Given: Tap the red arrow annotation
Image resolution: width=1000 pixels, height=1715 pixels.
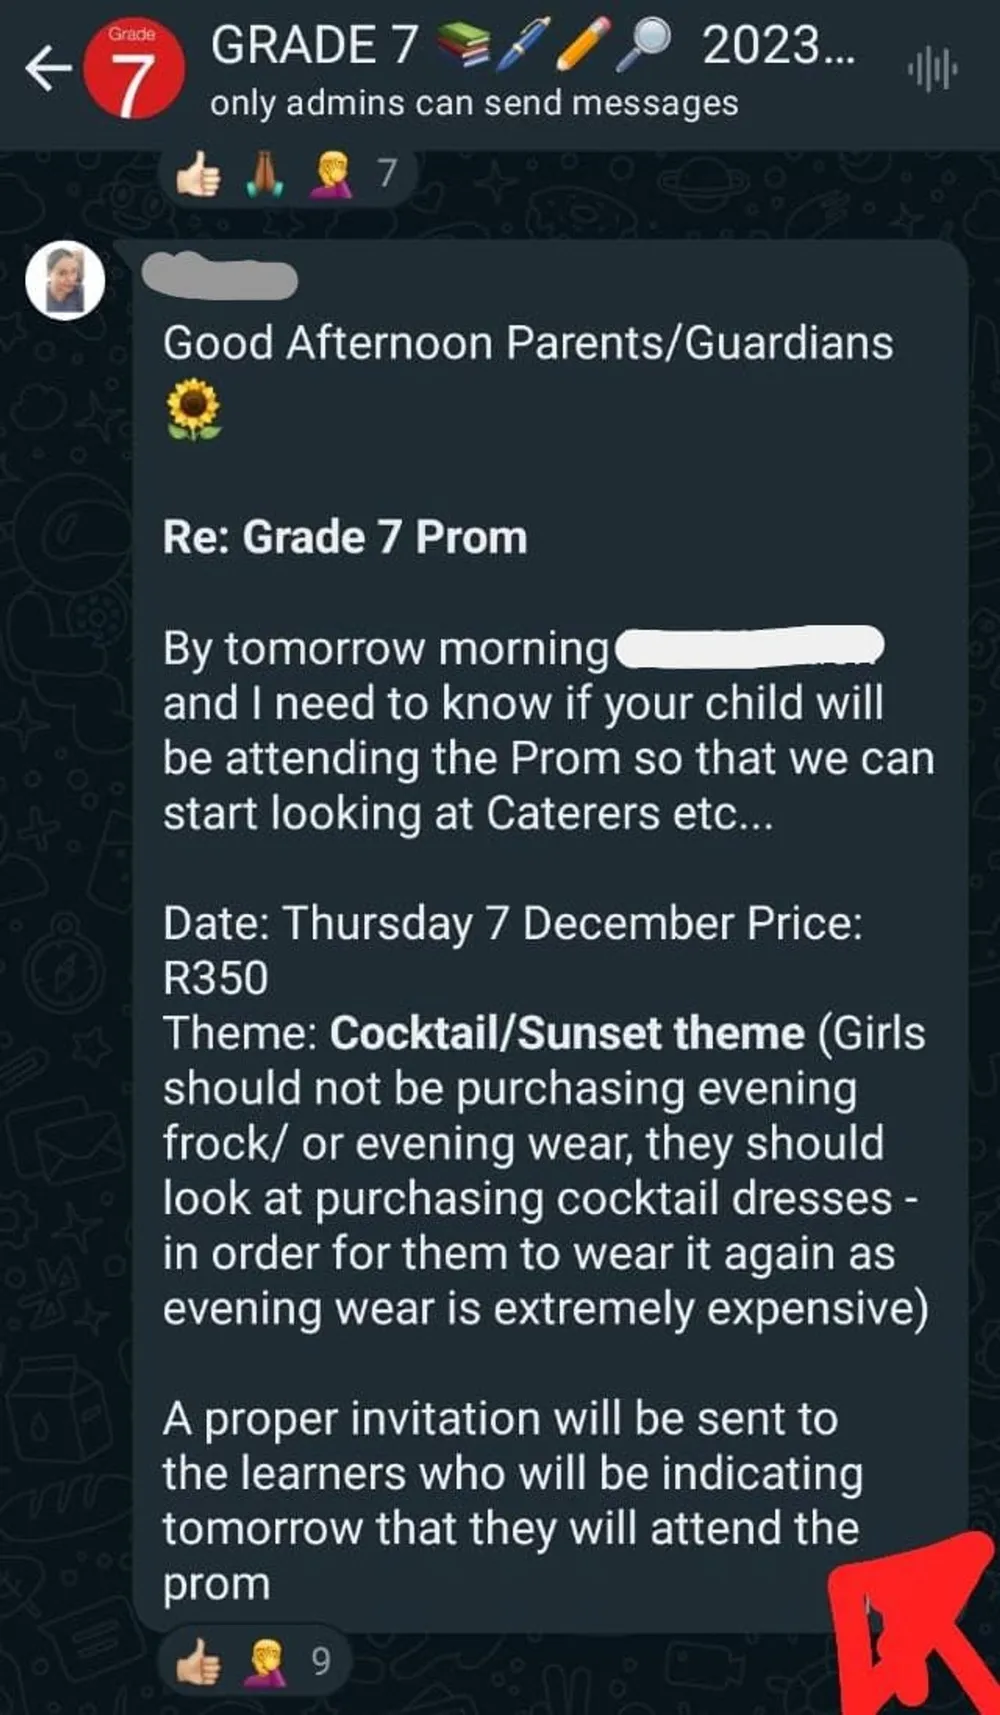Looking at the screenshot, I should [915, 1625].
